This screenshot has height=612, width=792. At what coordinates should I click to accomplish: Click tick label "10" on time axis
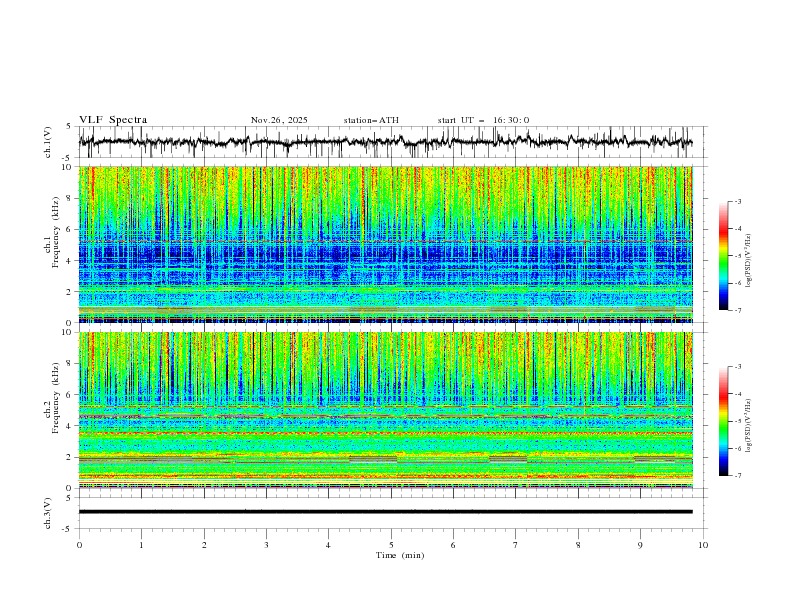[x=703, y=545]
